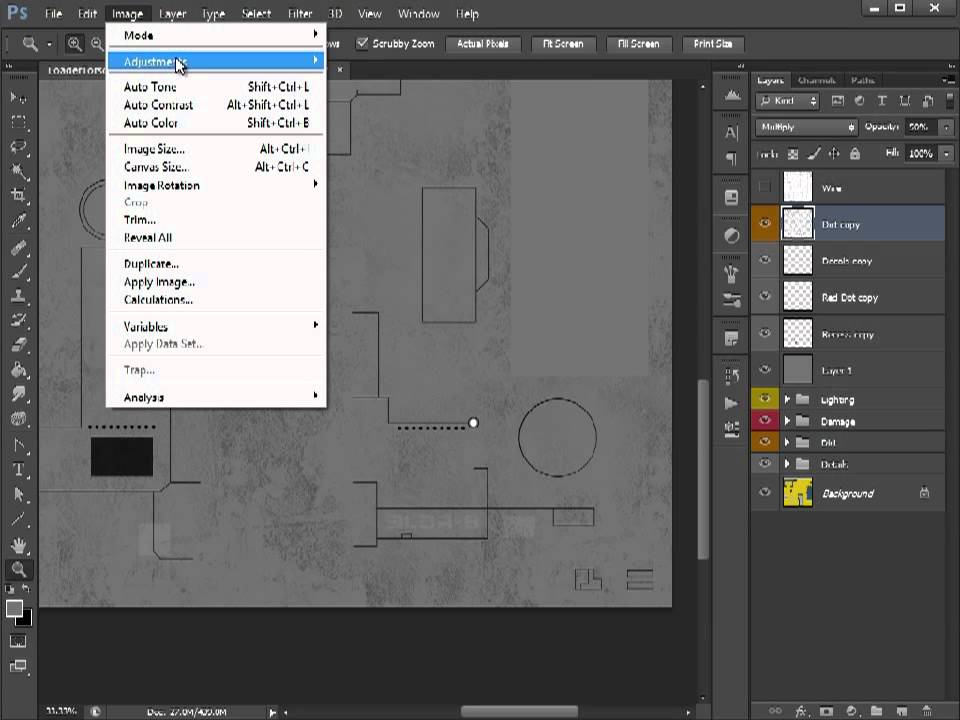This screenshot has height=720, width=960.
Task: Choose Image Size menu item
Action: [x=215, y=149]
